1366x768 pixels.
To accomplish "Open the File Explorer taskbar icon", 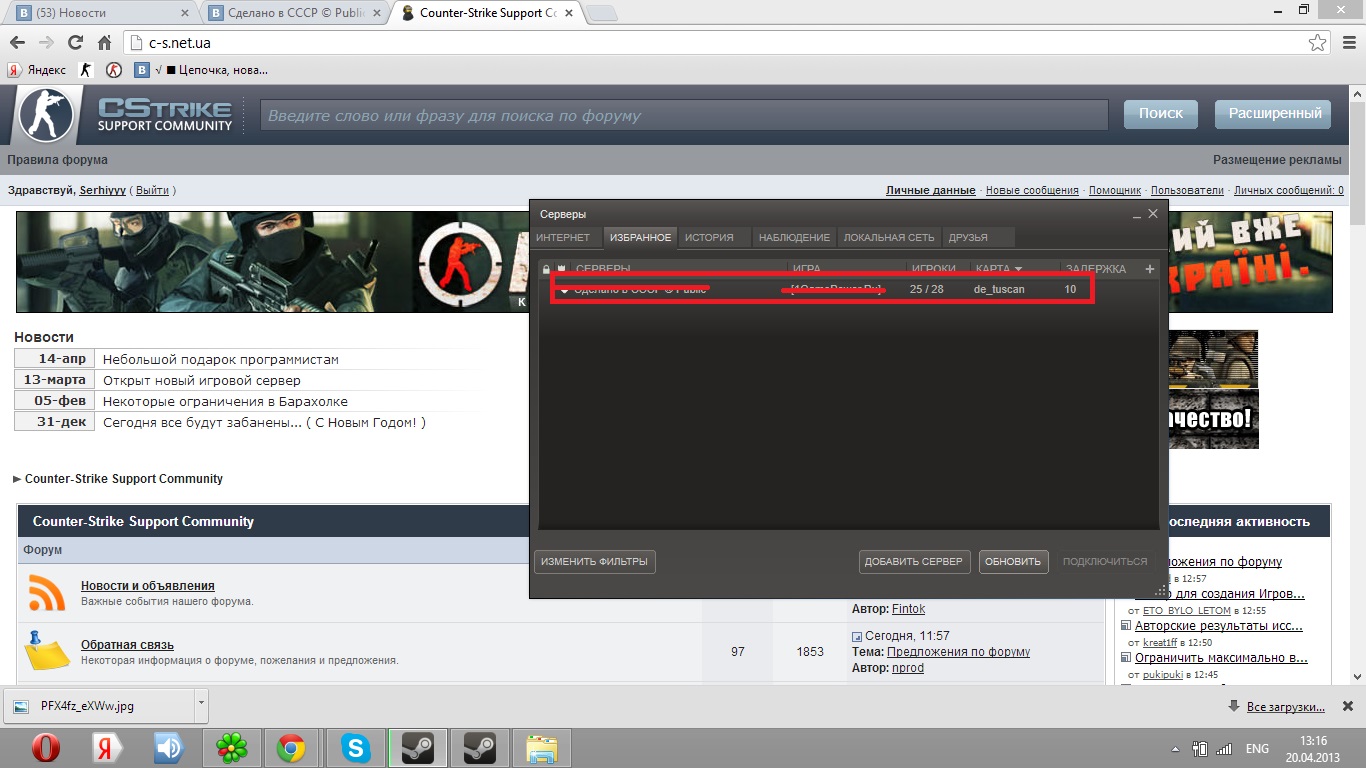I will [x=543, y=748].
